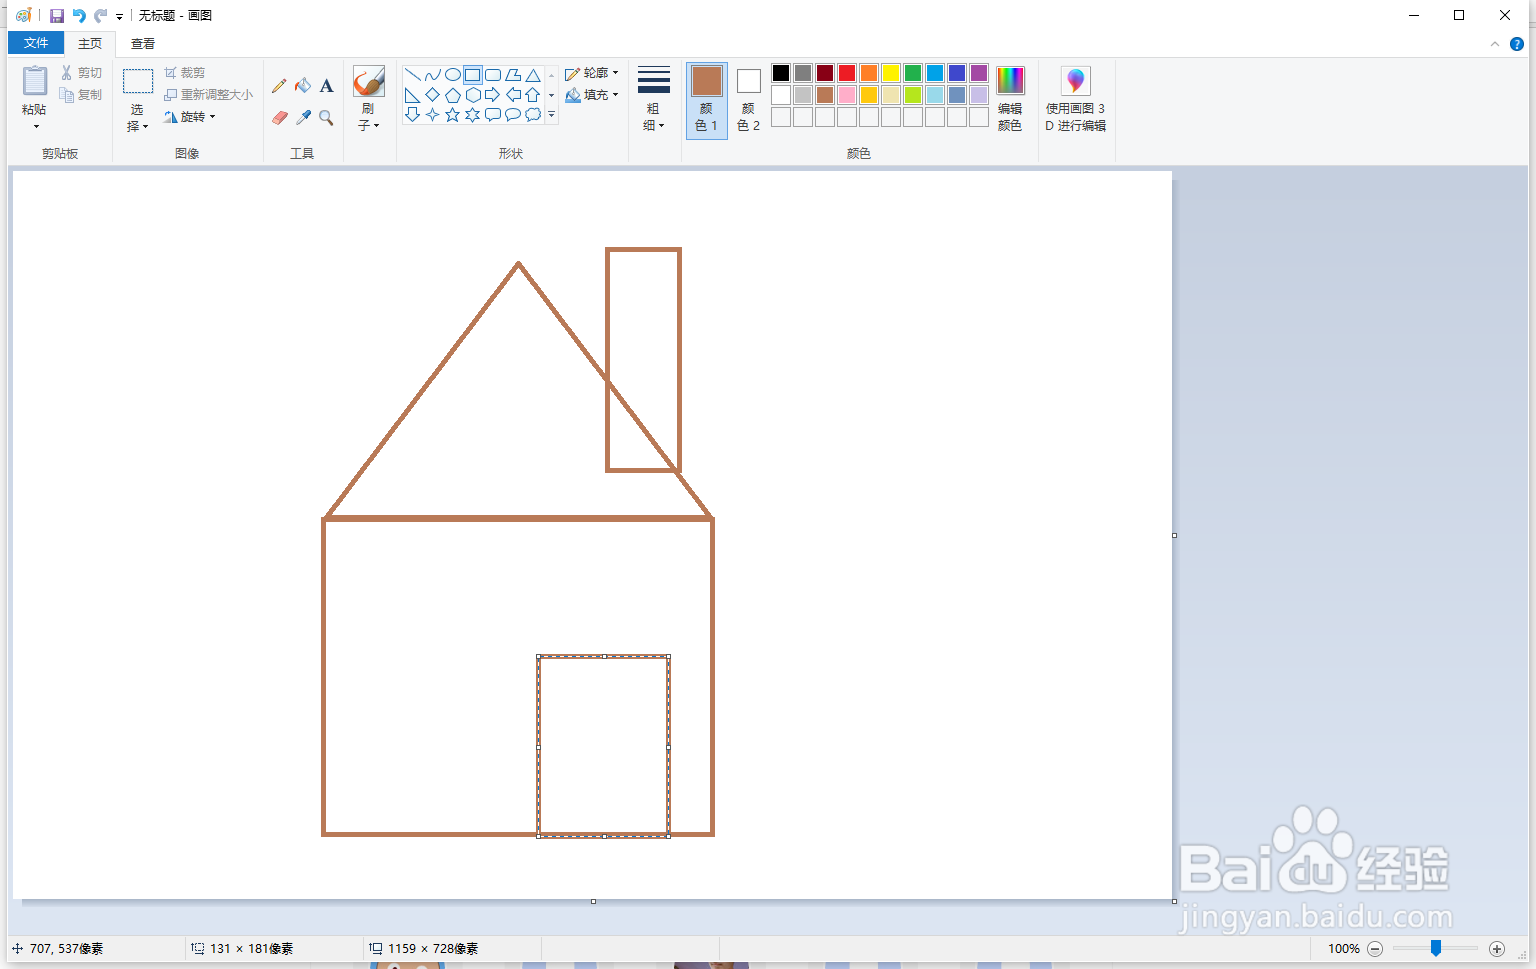Pick the yellow color swatch
This screenshot has height=969, width=1536.
891,73
